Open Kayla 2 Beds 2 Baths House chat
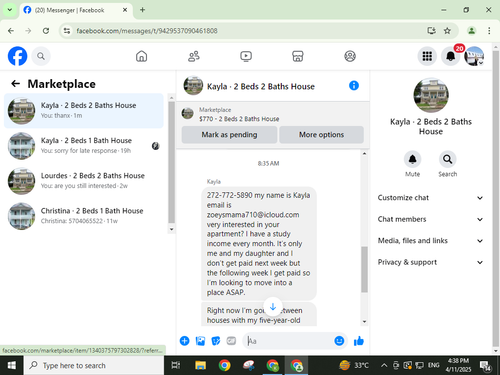This screenshot has height=375, width=500. click(84, 111)
